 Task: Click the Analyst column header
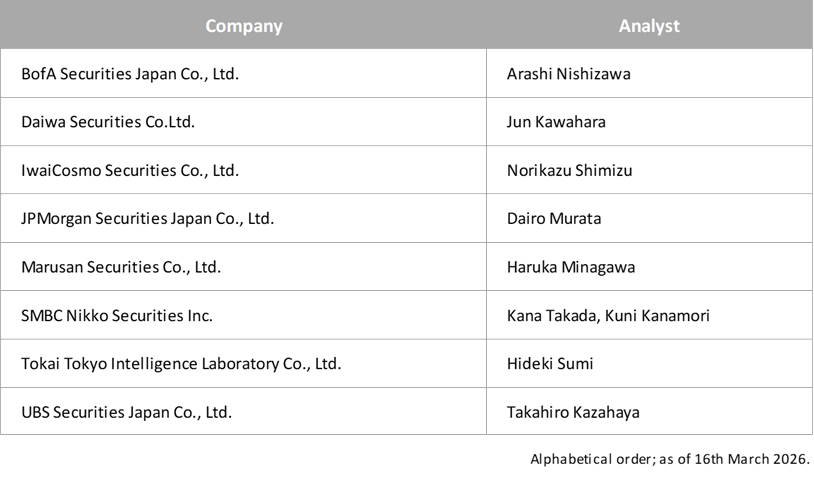pos(649,27)
